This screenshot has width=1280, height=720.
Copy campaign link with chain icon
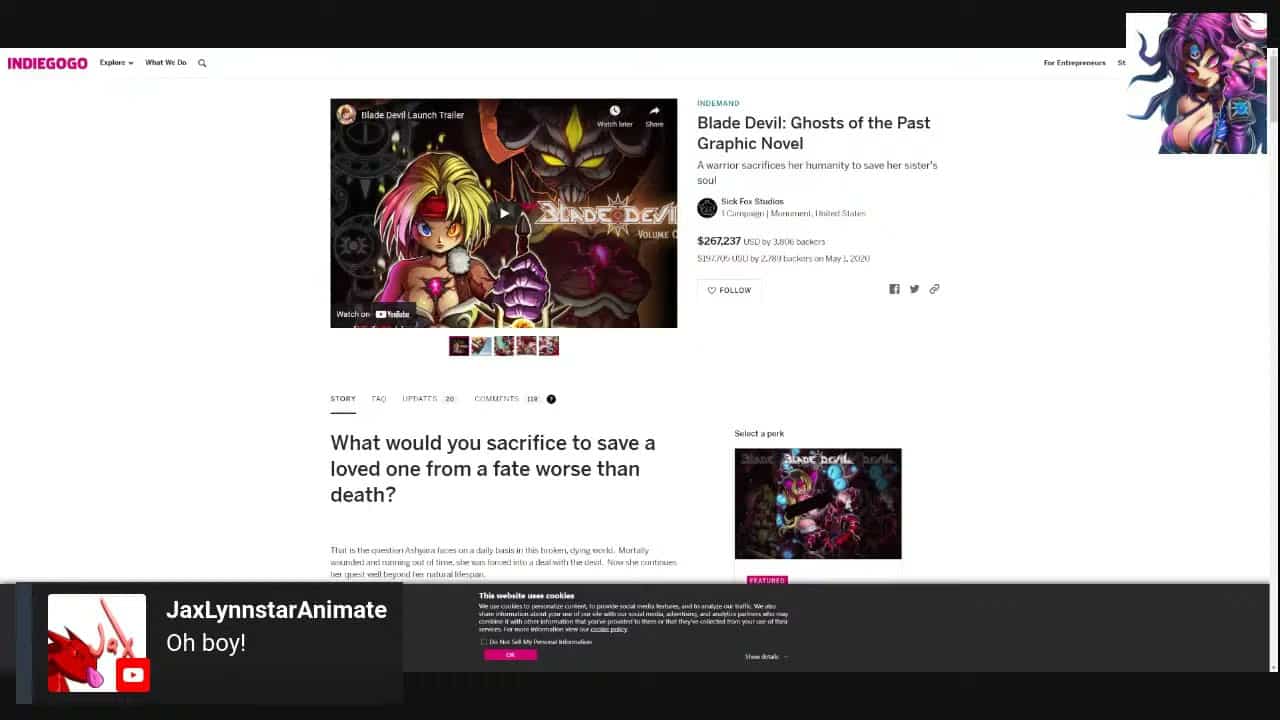[x=934, y=289]
